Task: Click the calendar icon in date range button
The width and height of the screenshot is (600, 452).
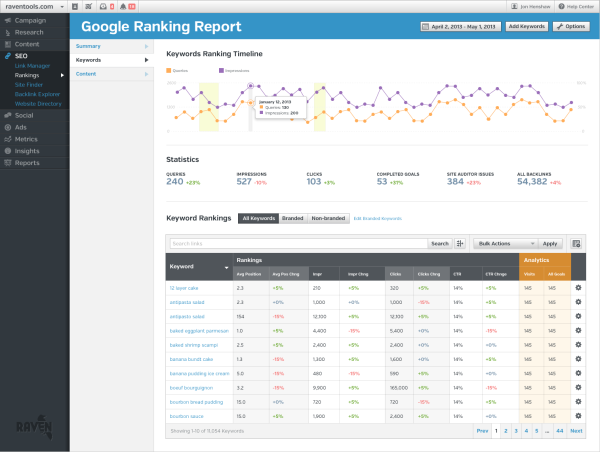Action: coord(425,26)
